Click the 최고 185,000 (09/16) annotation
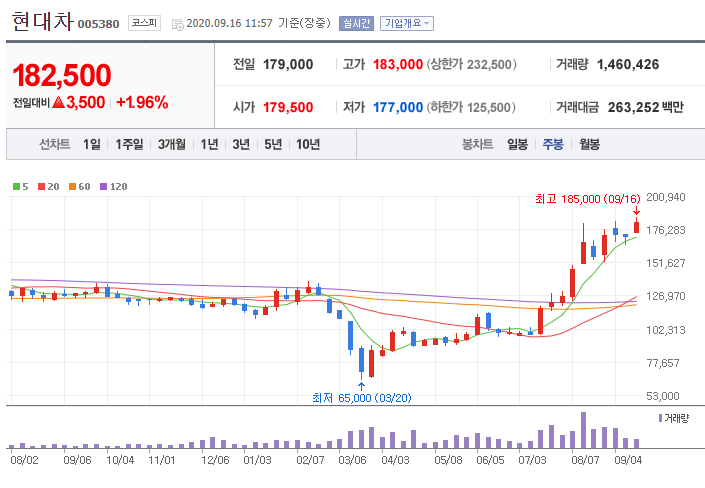Image resolution: width=705 pixels, height=488 pixels. (x=588, y=199)
